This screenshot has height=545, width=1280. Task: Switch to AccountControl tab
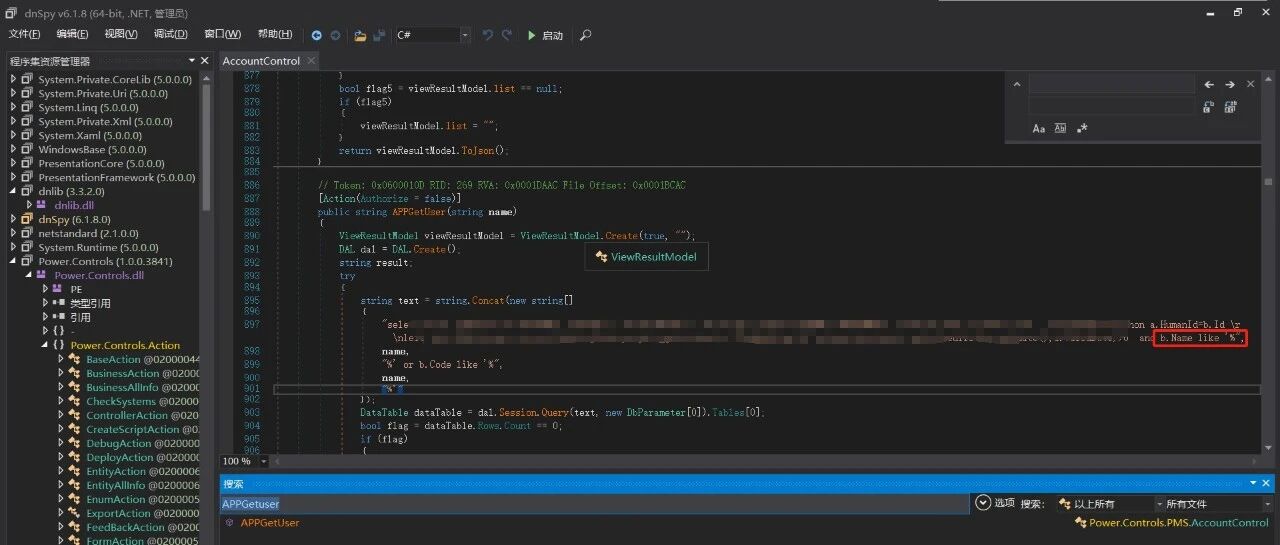[x=261, y=61]
